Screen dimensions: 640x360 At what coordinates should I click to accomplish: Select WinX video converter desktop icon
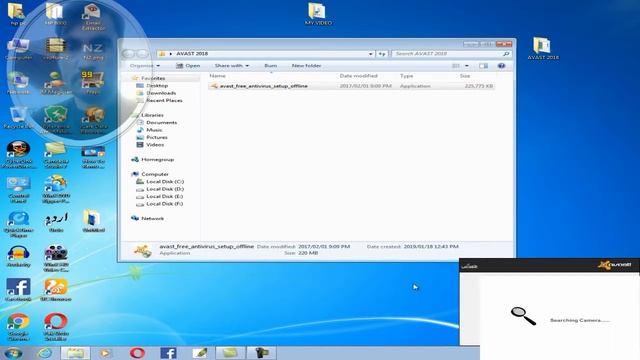pos(56,258)
